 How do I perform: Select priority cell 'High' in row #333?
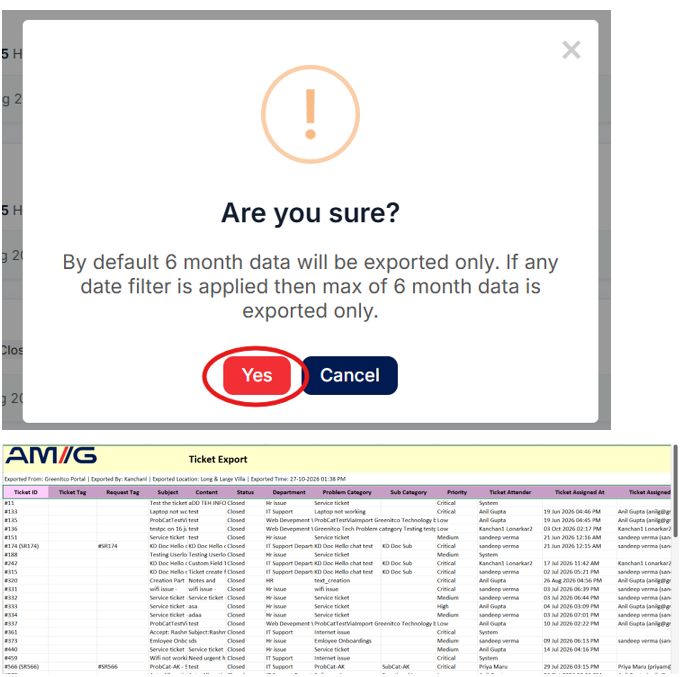click(457, 607)
